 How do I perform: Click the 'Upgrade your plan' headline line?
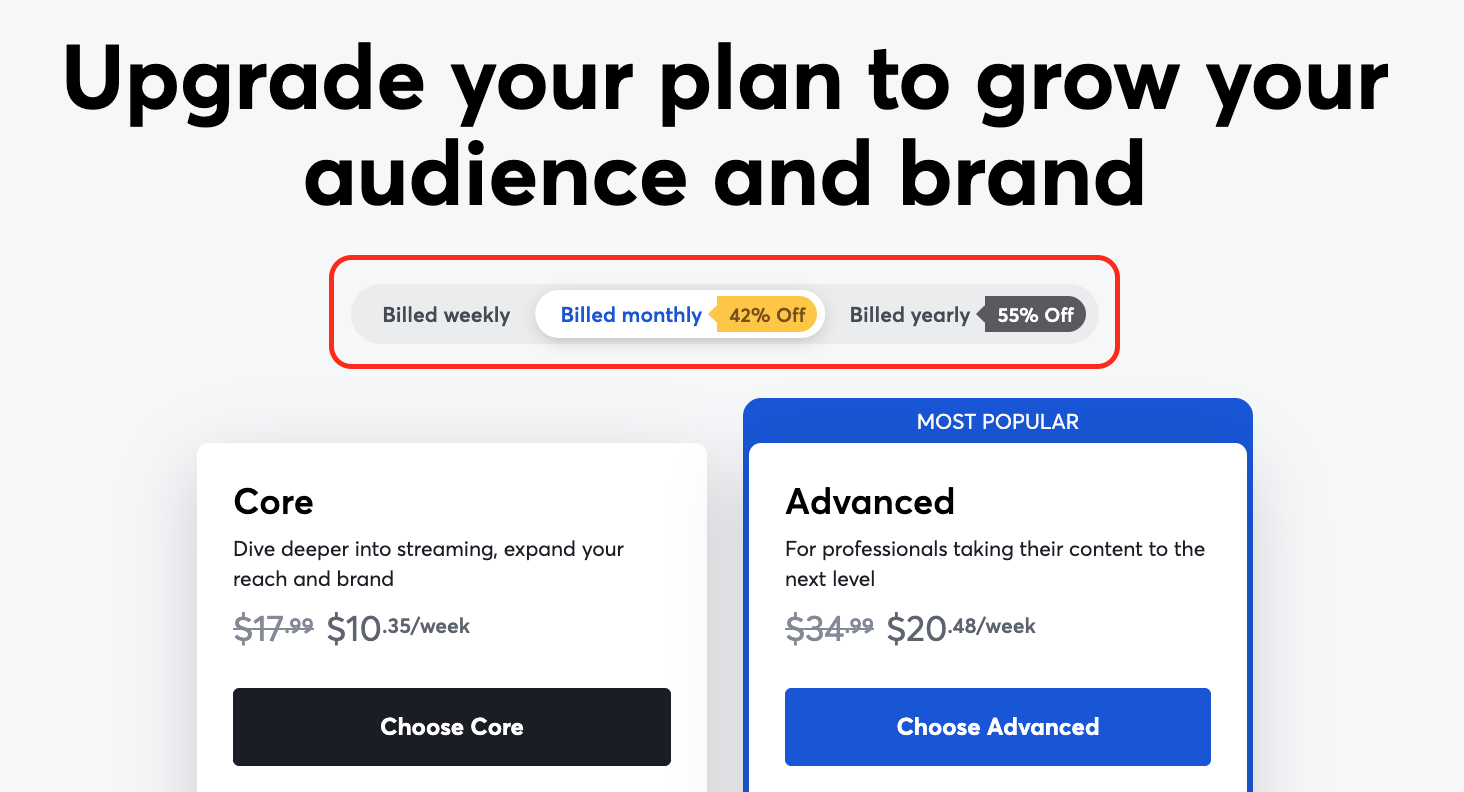[725, 82]
